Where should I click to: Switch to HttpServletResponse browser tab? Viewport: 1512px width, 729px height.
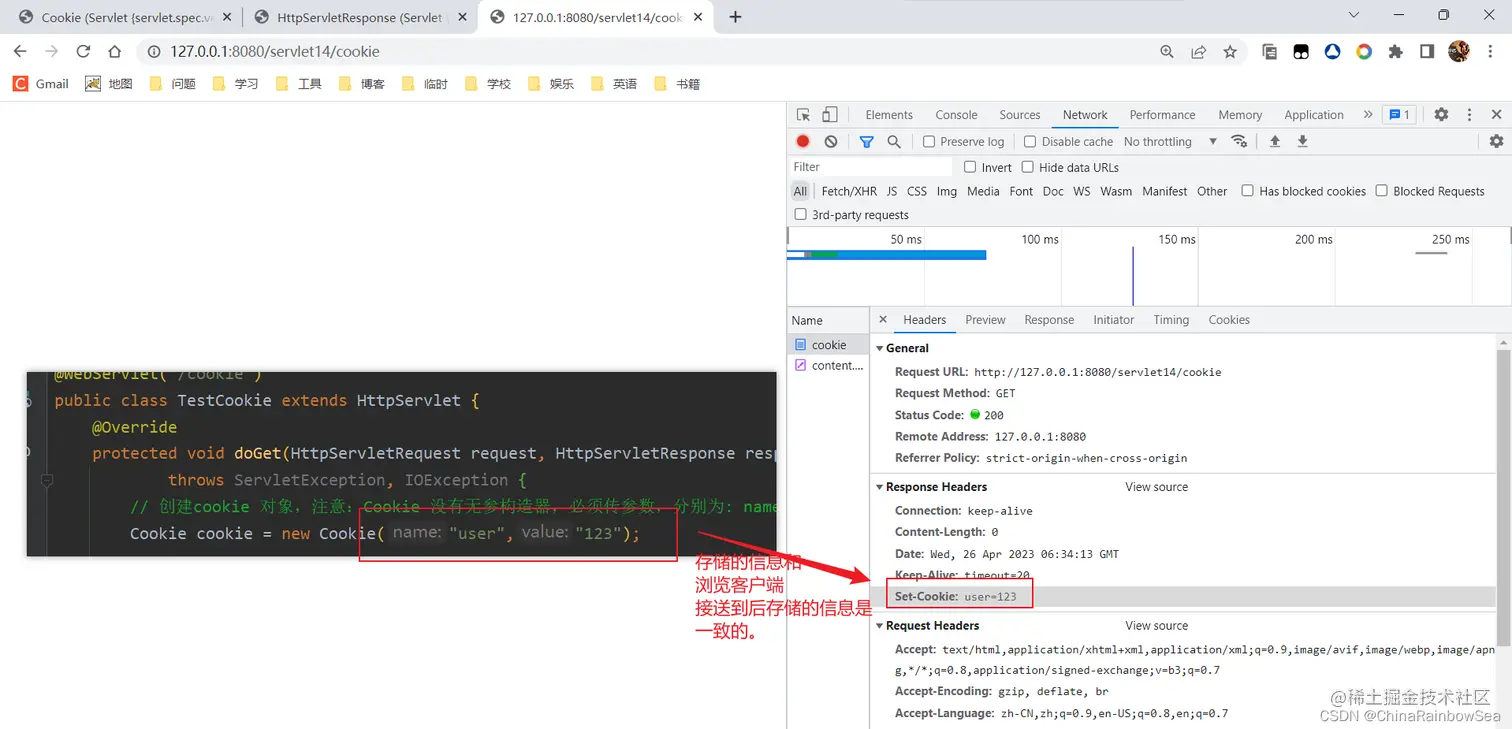point(358,17)
